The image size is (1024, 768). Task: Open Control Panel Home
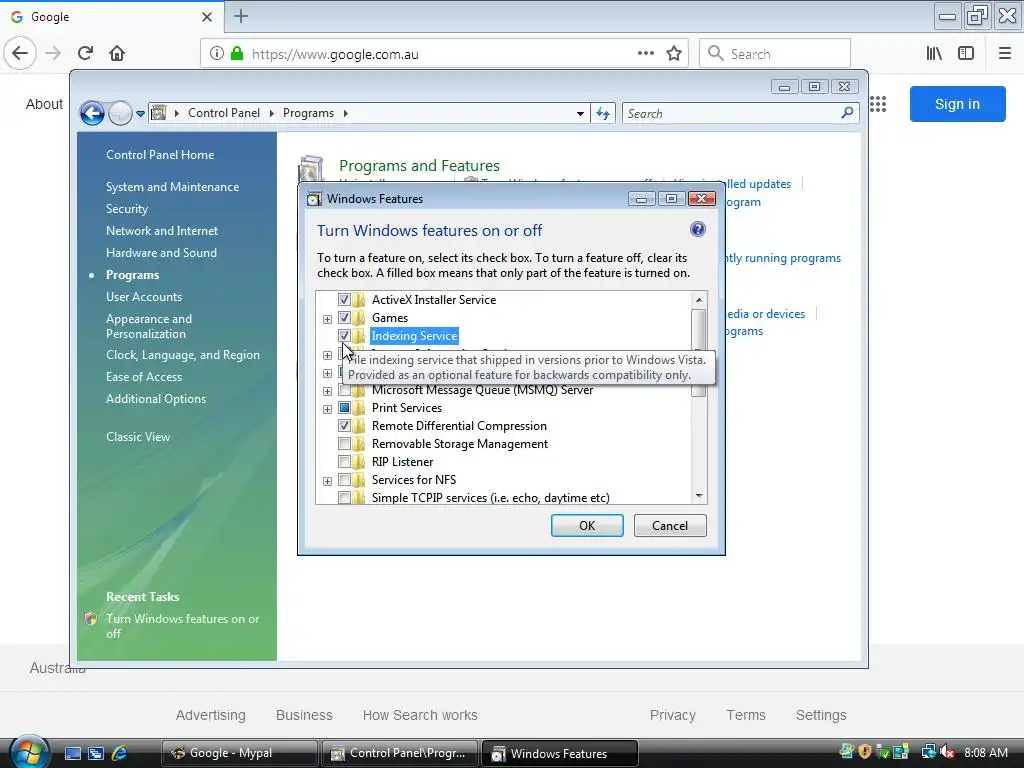coord(160,155)
